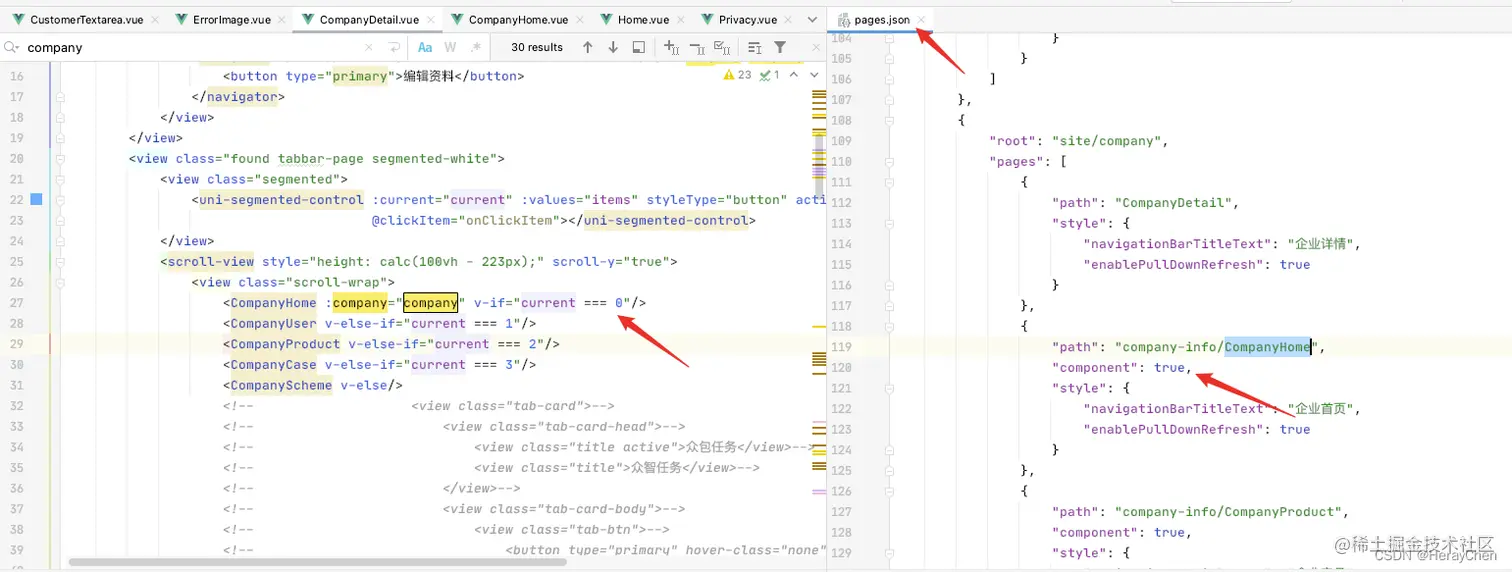Jump to next search occurrence
This screenshot has height=572, width=1512.
613,47
